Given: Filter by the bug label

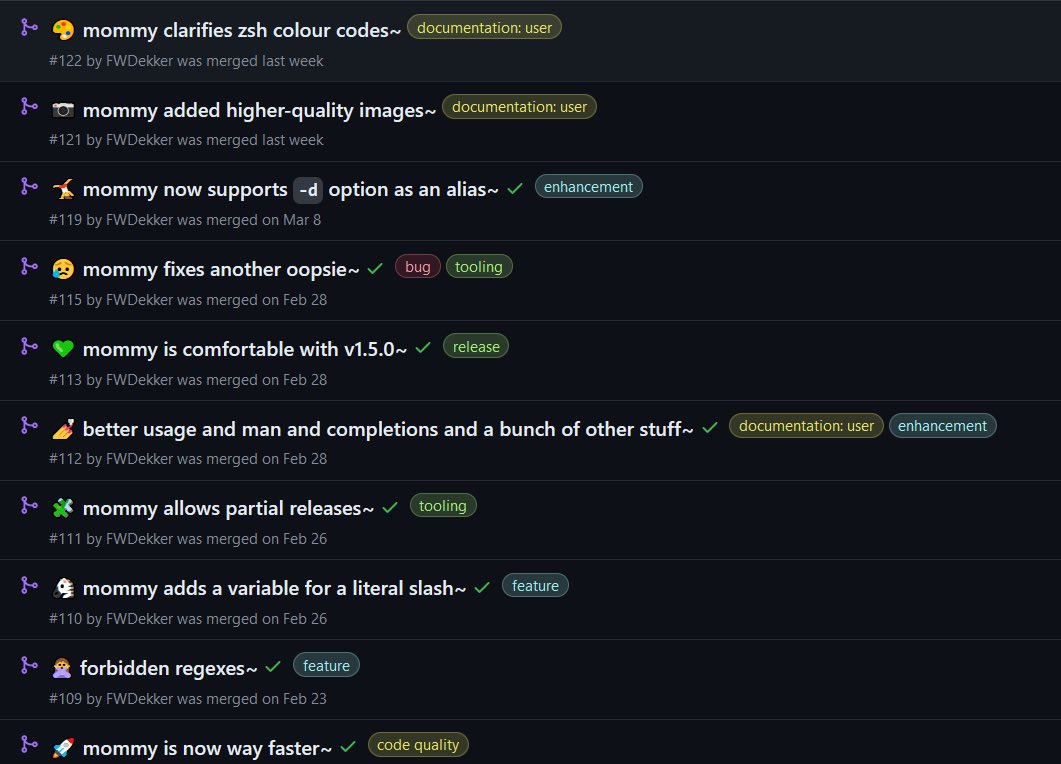Looking at the screenshot, I should point(417,267).
